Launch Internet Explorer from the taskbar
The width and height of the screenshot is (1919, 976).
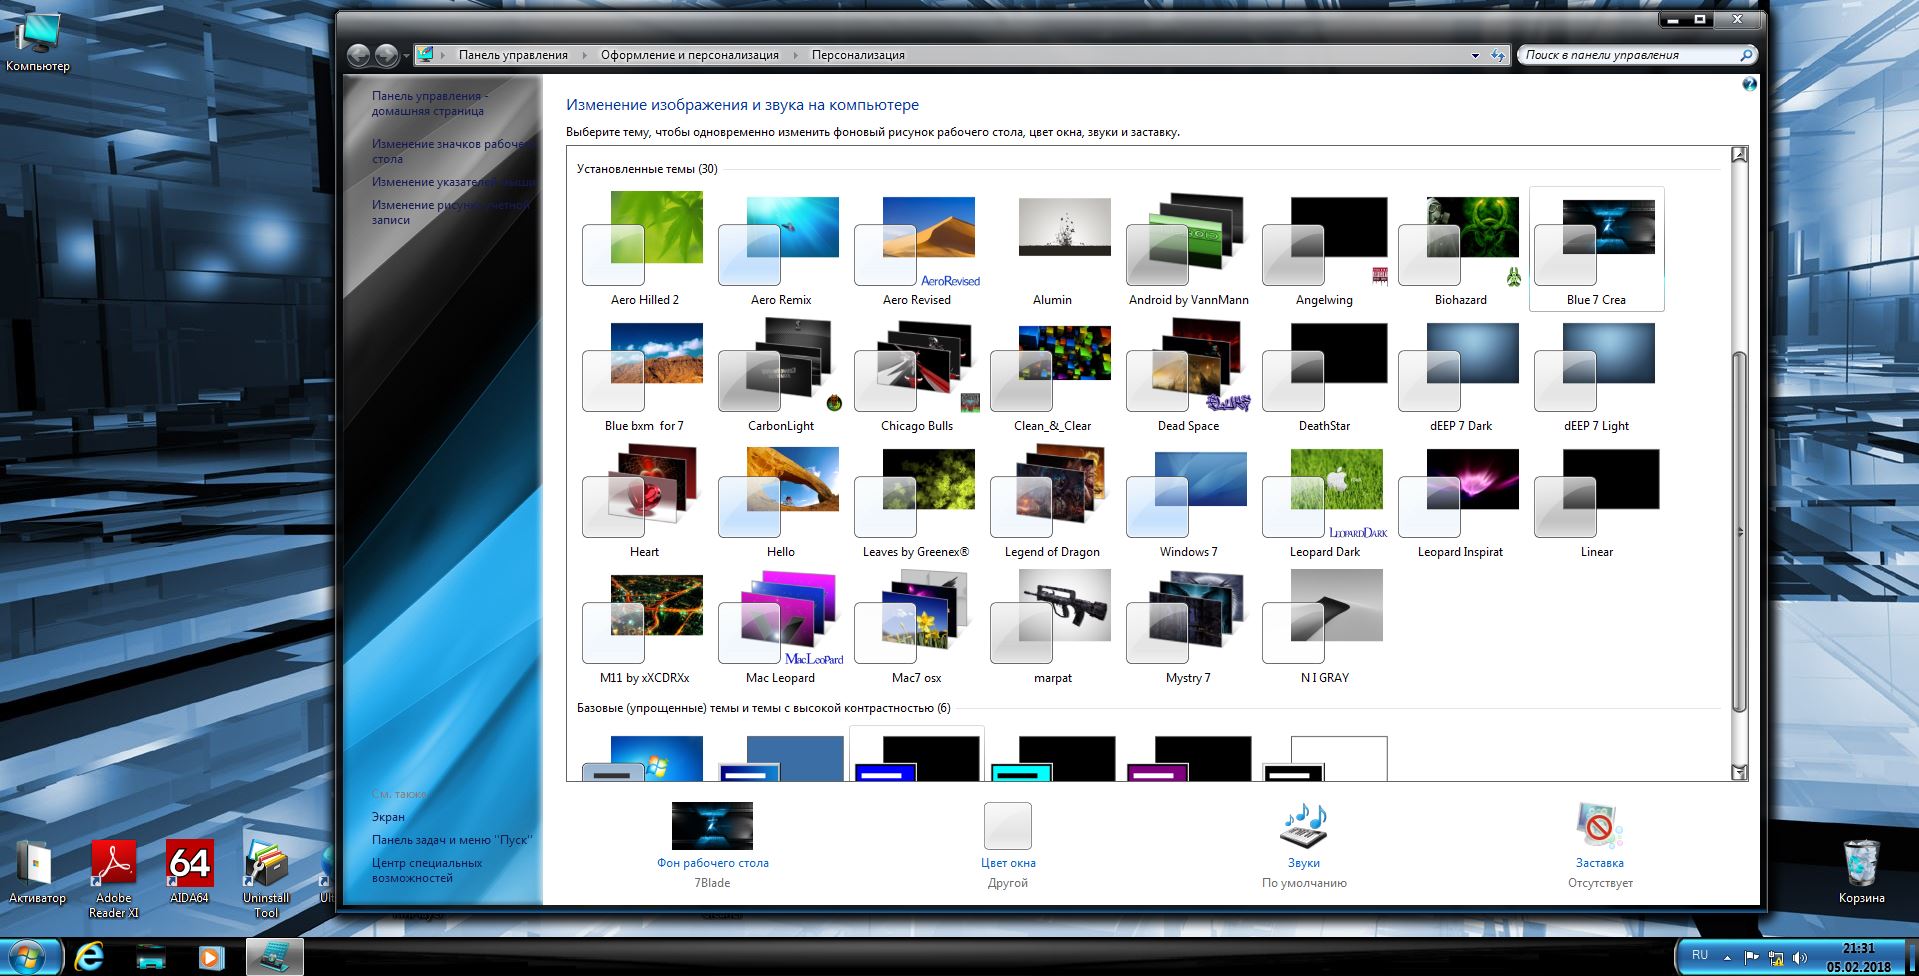90,957
